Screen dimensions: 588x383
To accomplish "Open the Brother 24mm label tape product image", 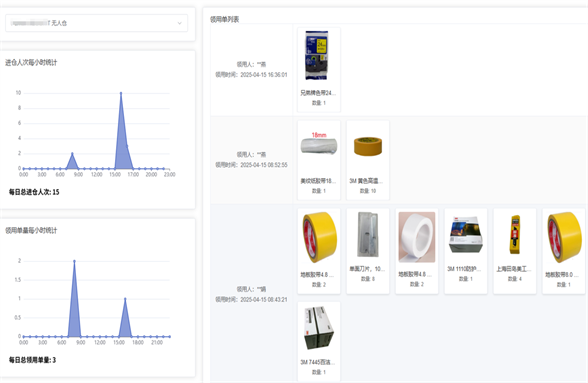I will 316,55.
